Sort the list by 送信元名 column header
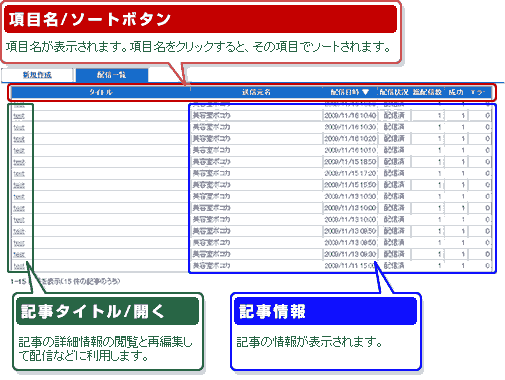 tap(256, 92)
